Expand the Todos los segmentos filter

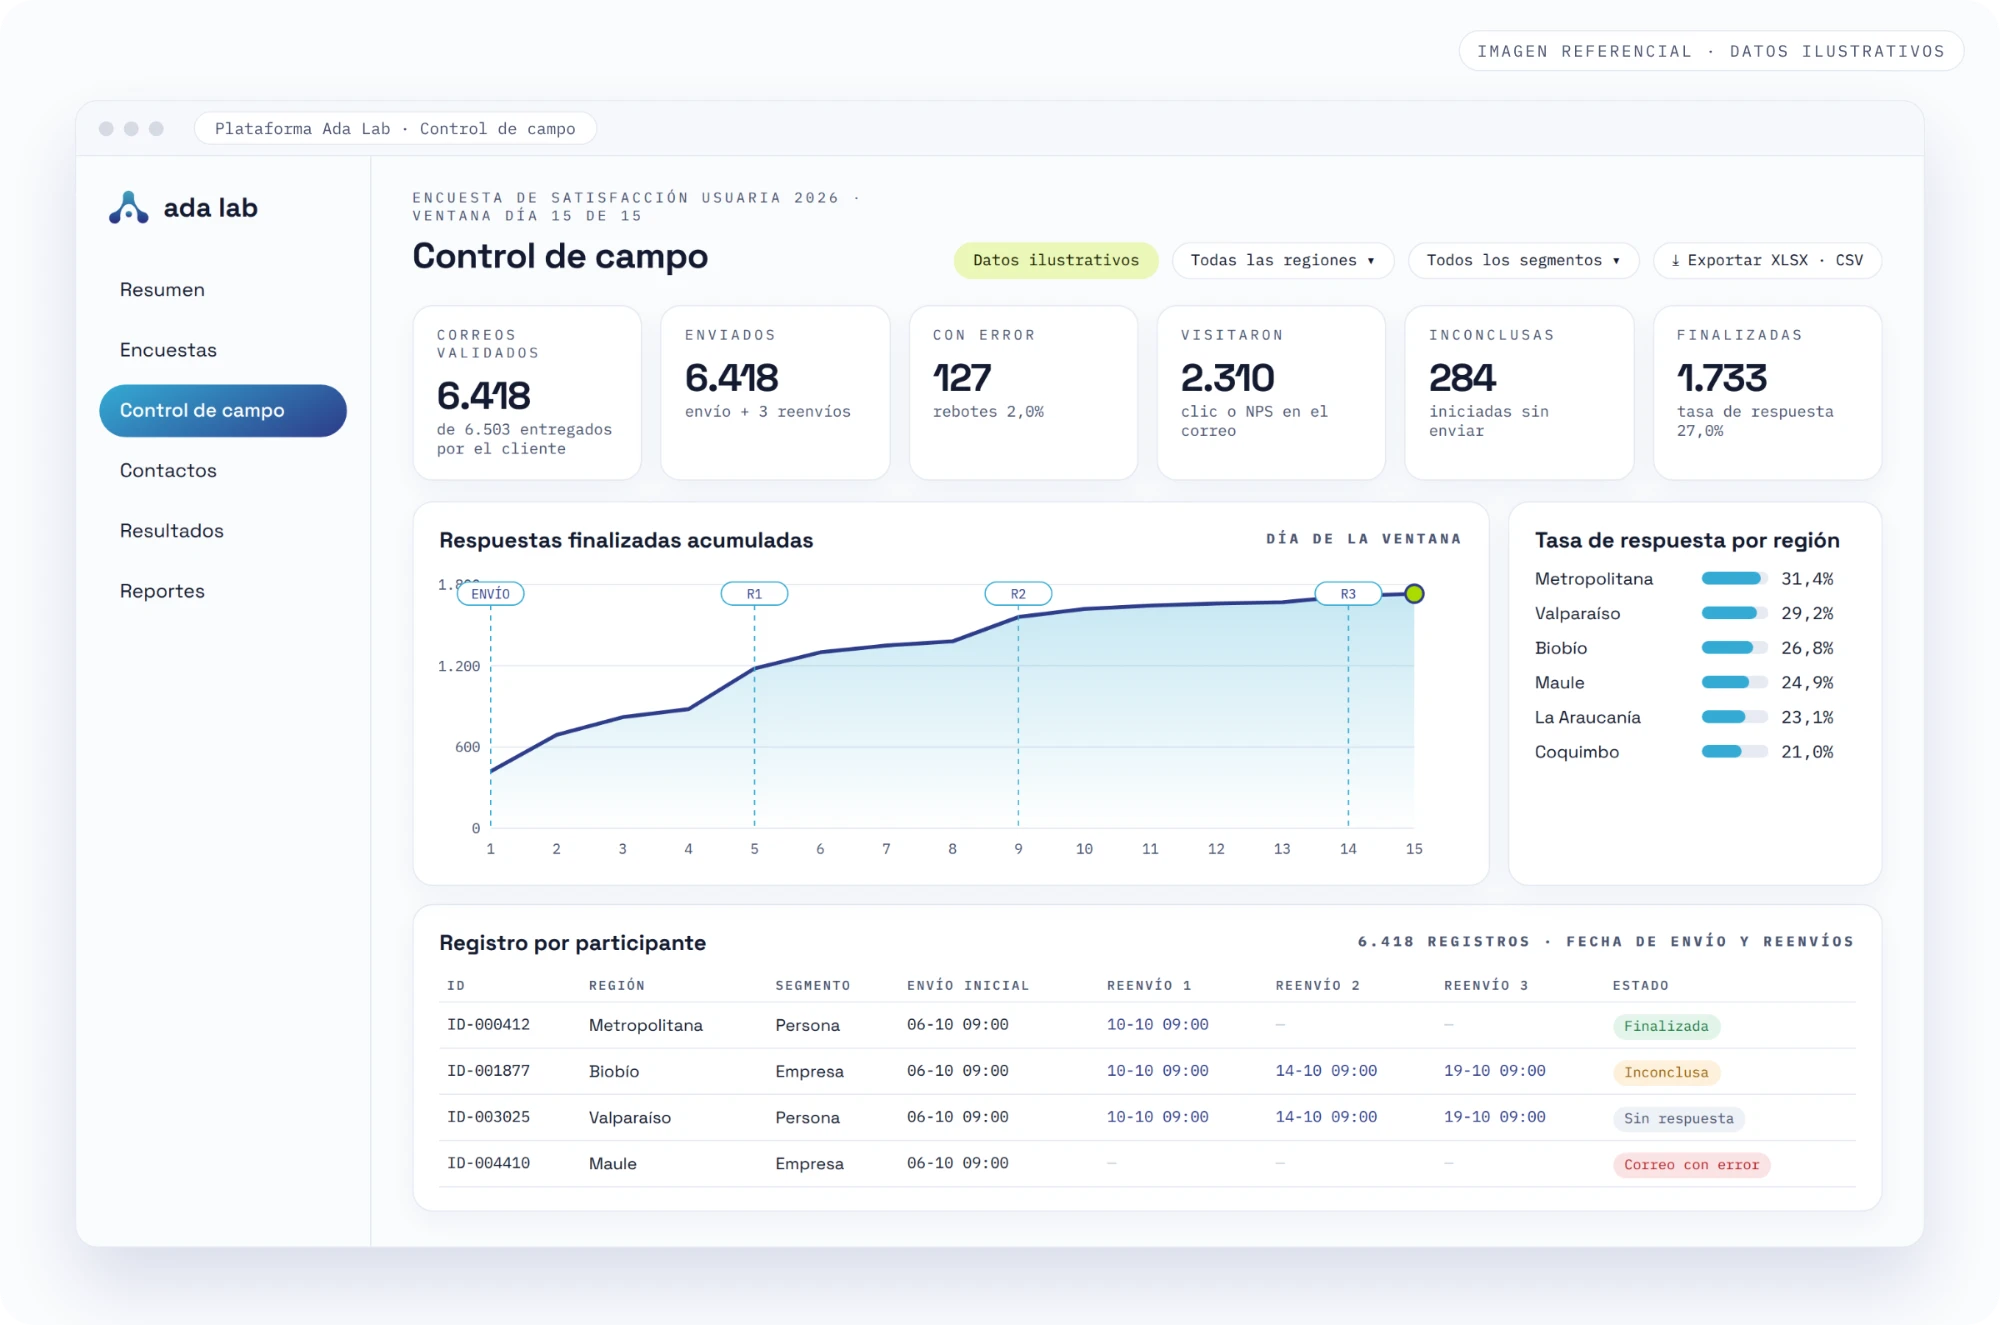(x=1523, y=260)
